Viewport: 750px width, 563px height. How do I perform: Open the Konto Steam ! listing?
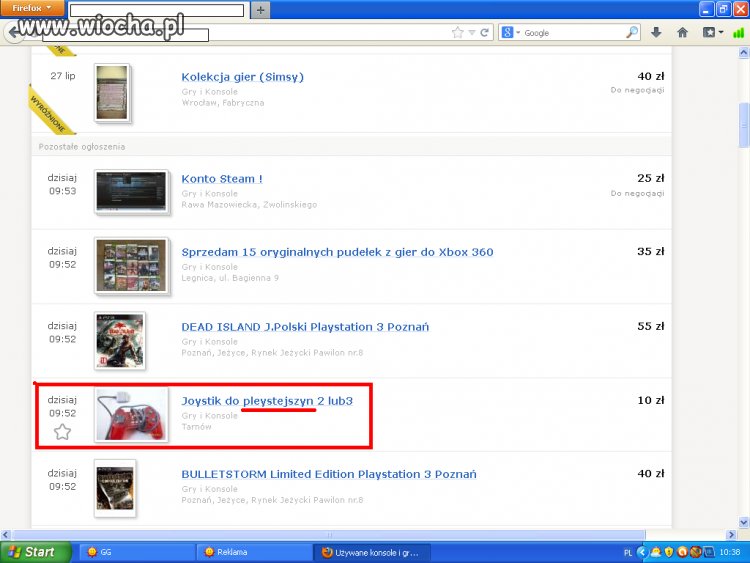222,179
